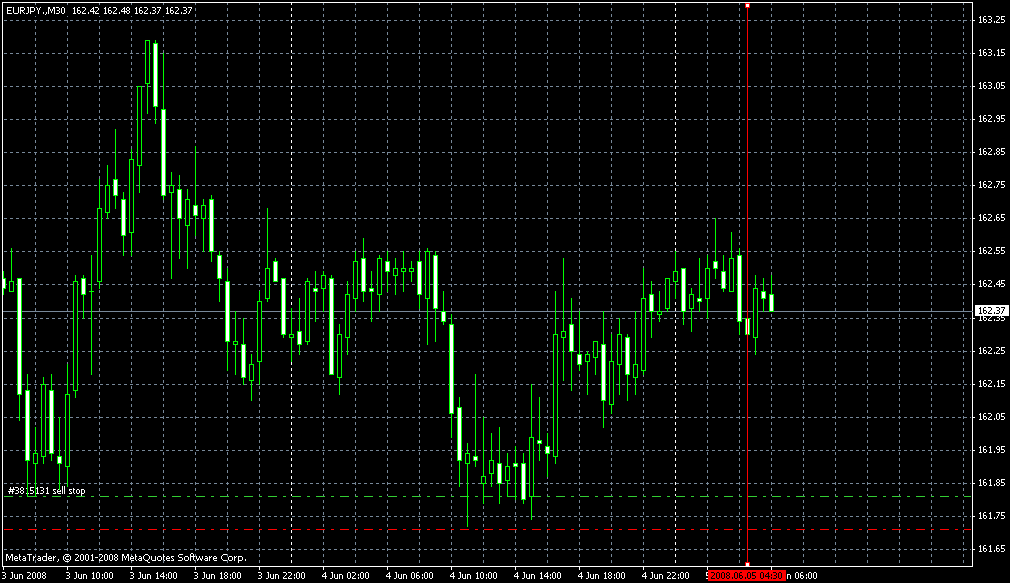The height and width of the screenshot is (583, 1010).
Task: Click the 162.25 price scale label
Action: tap(991, 350)
